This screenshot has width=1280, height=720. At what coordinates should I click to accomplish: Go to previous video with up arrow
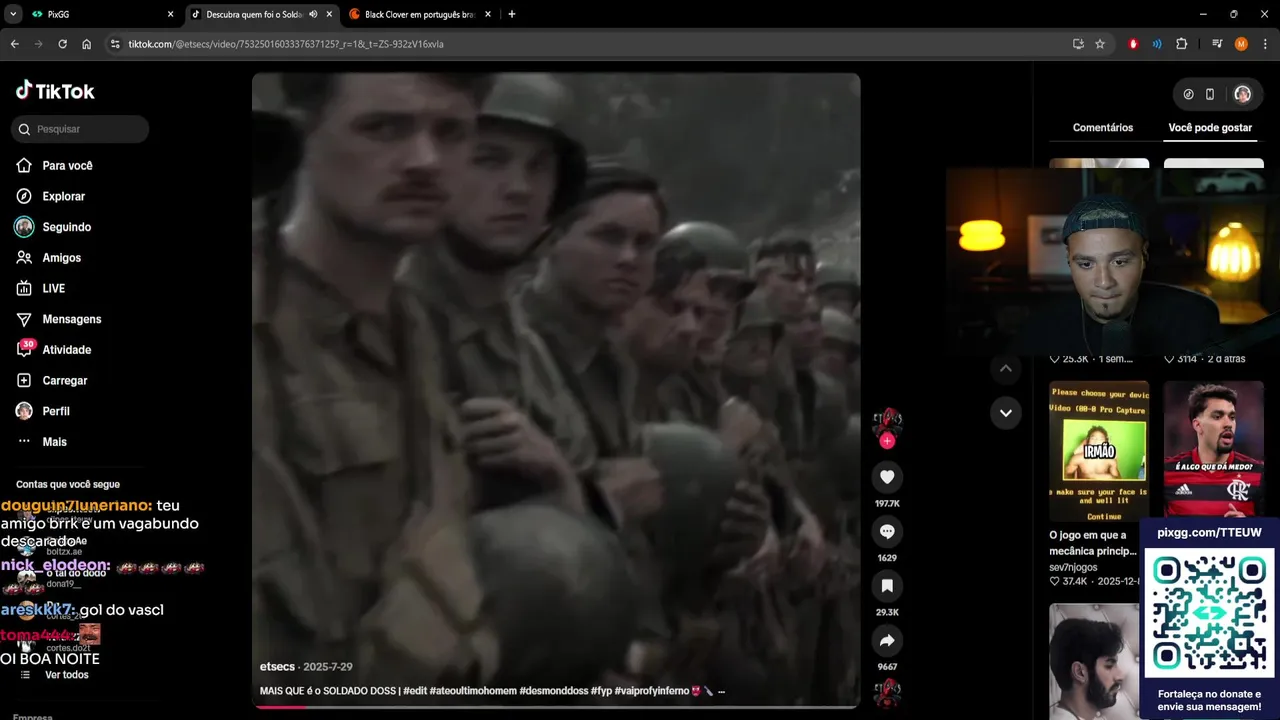coord(1006,368)
